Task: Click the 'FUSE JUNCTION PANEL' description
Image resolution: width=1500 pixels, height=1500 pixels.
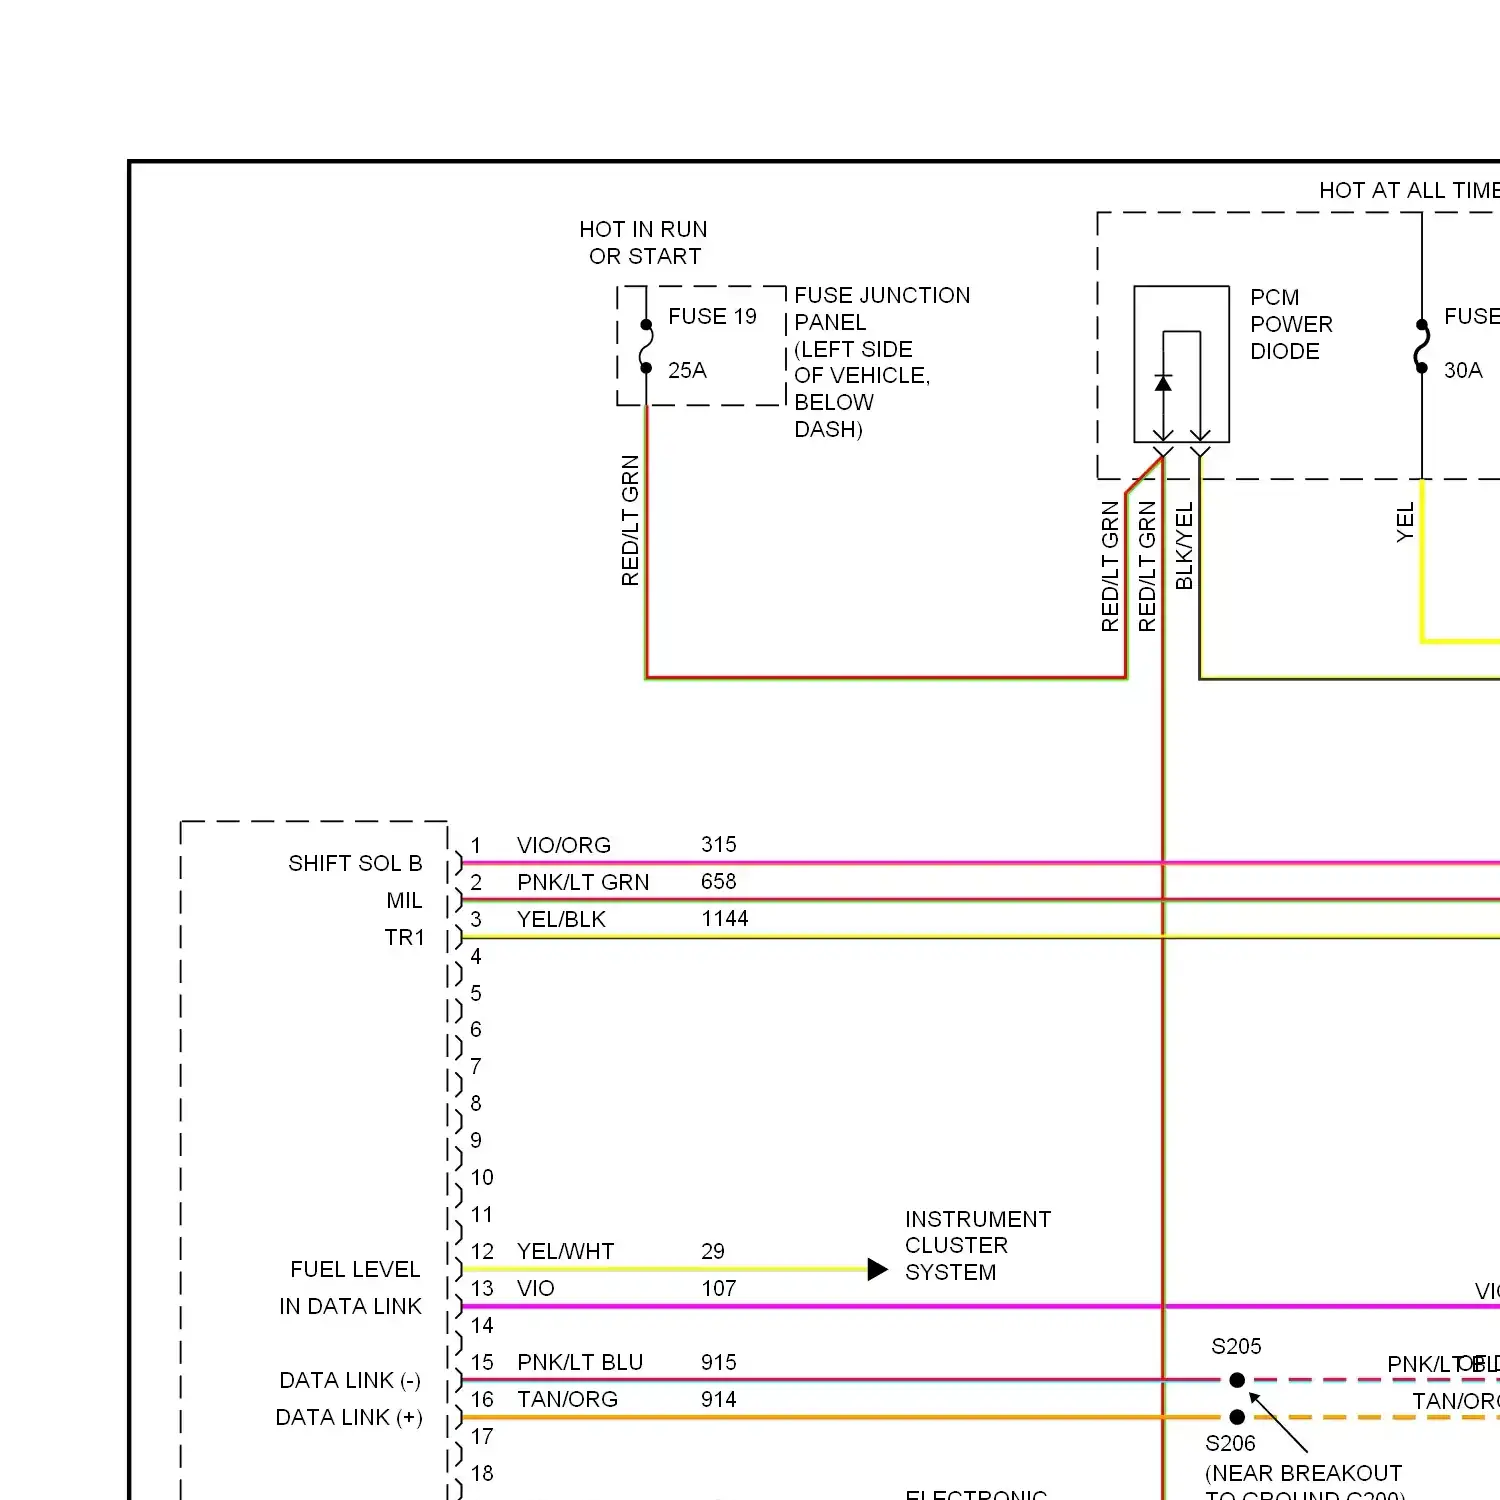Action: point(881,362)
